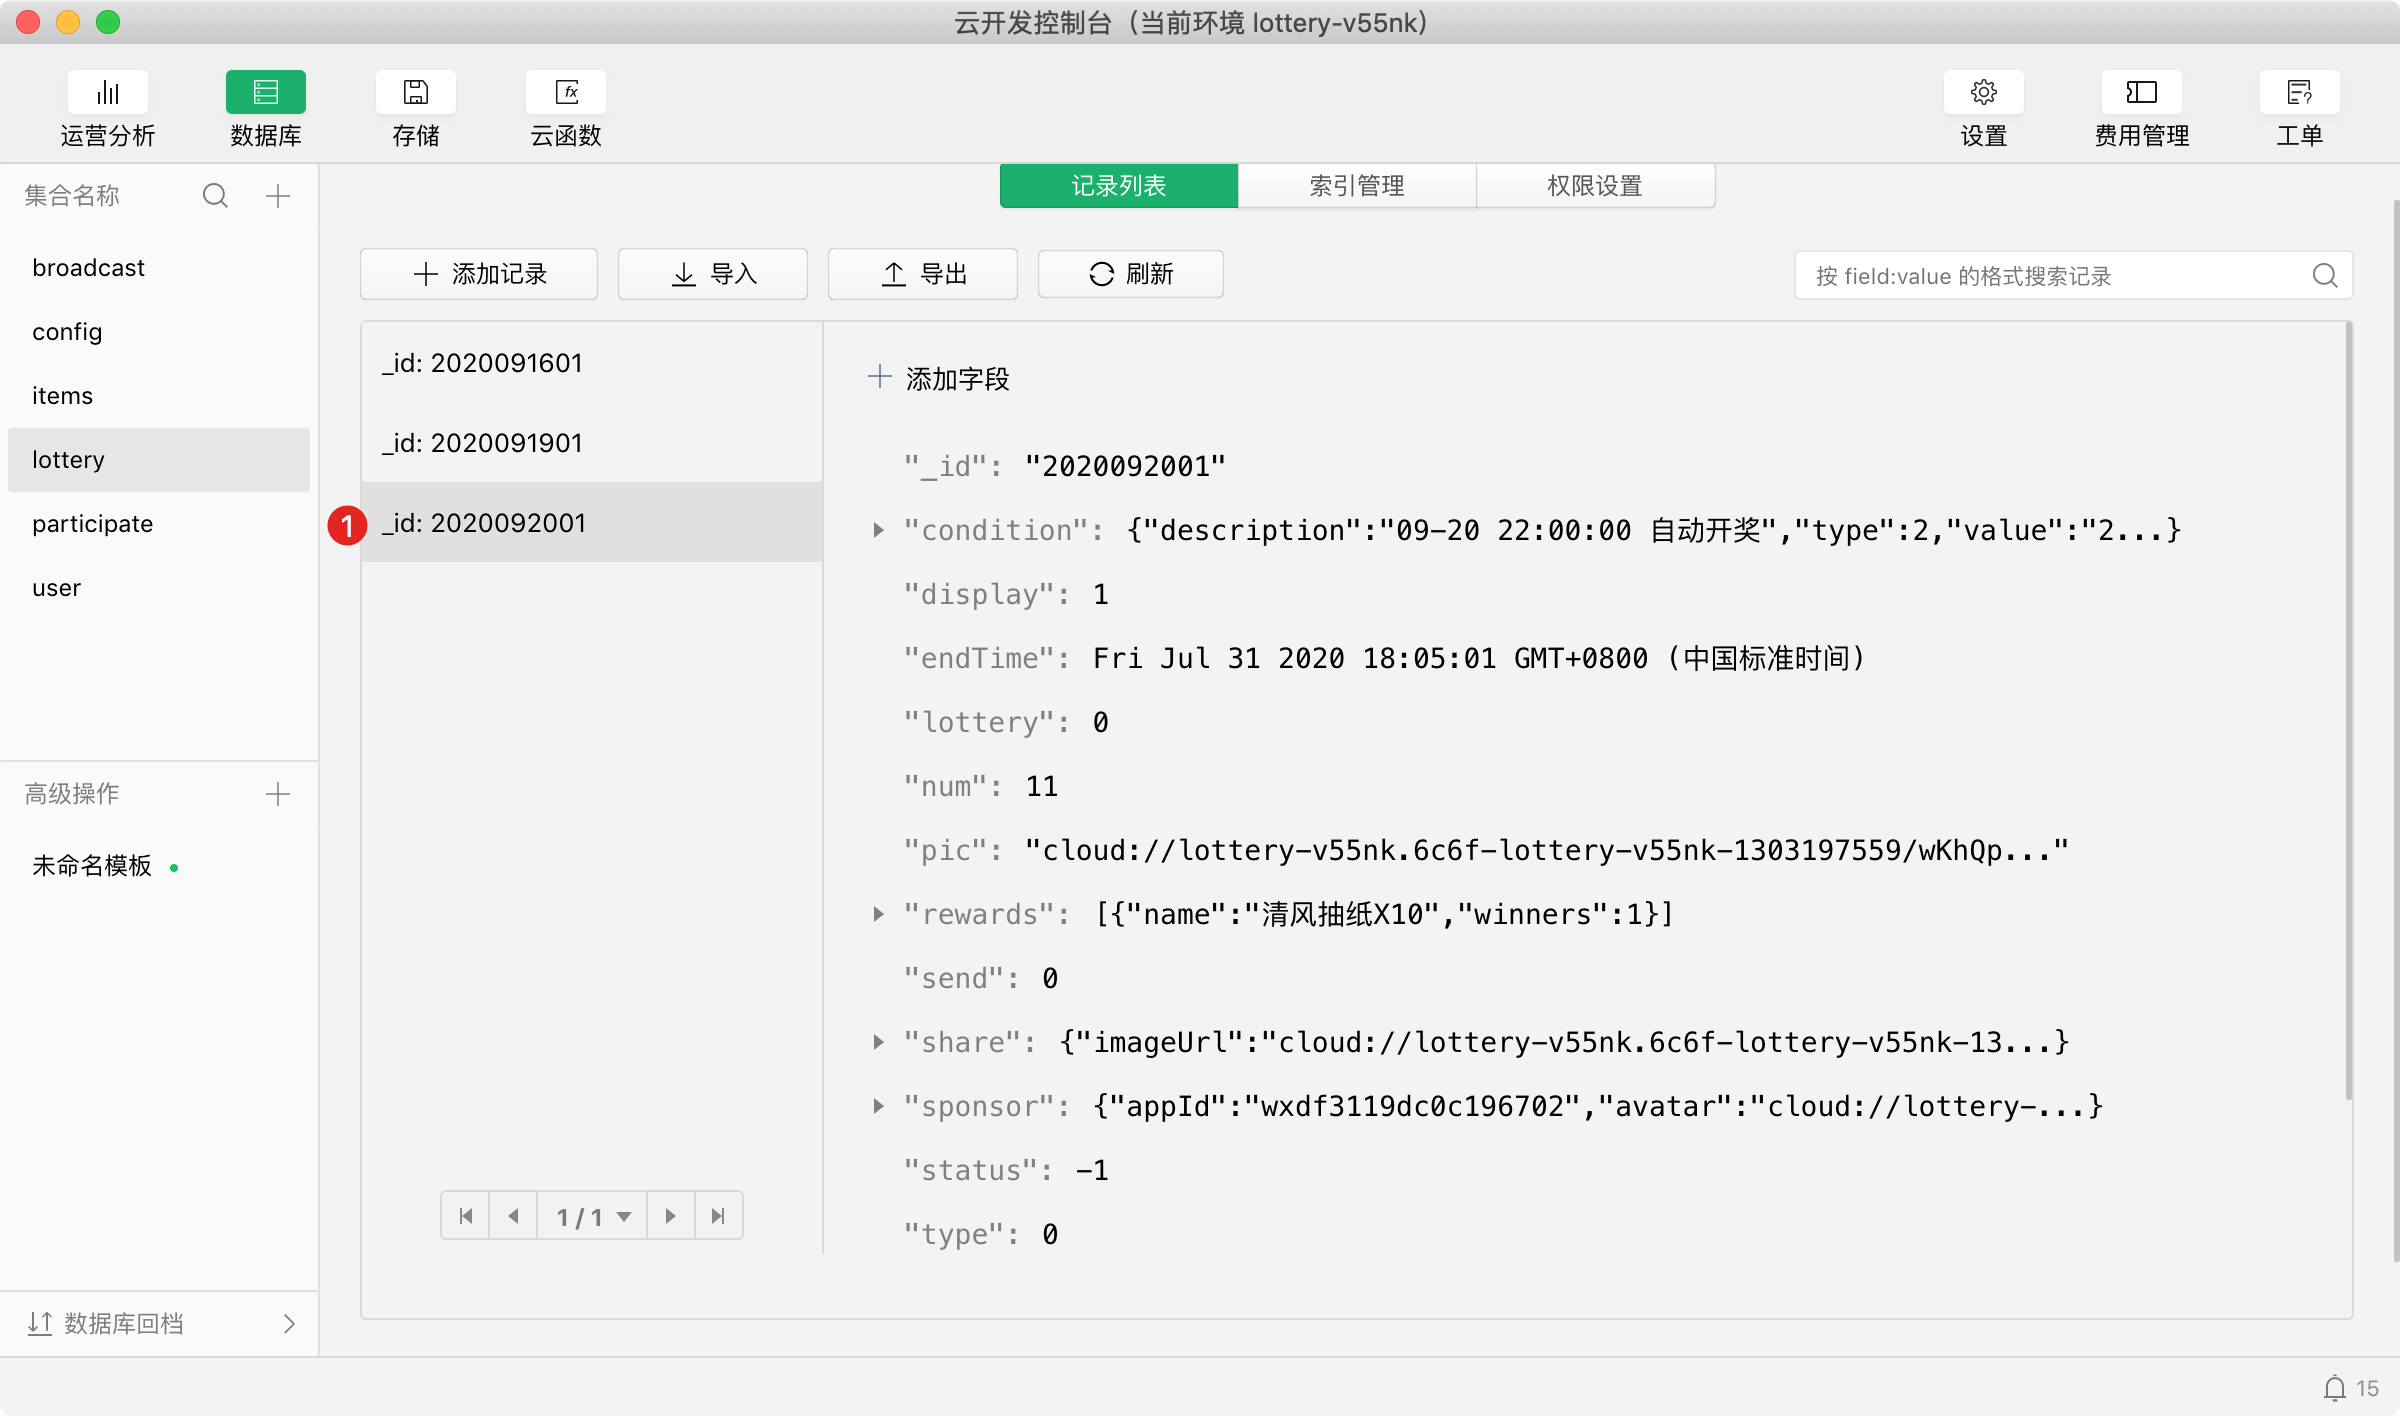Image resolution: width=2400 pixels, height=1416 pixels.
Task: Open the 设置 settings gear icon
Action: coord(1983,93)
